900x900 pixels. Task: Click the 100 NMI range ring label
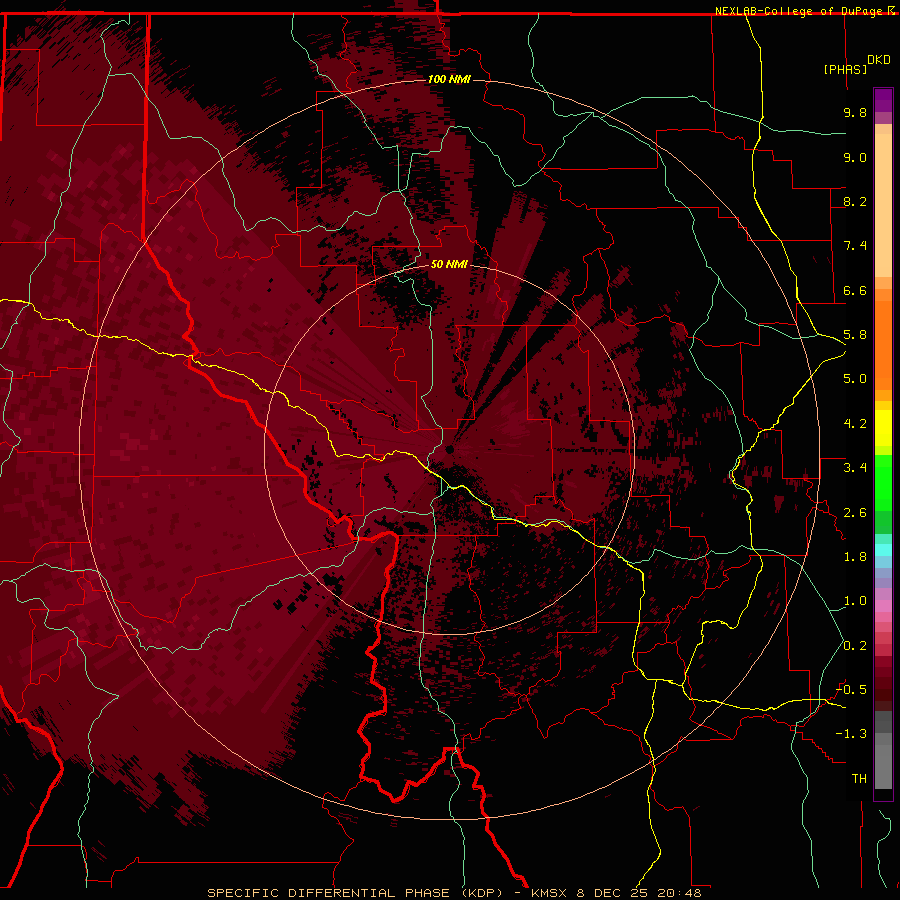point(449,79)
